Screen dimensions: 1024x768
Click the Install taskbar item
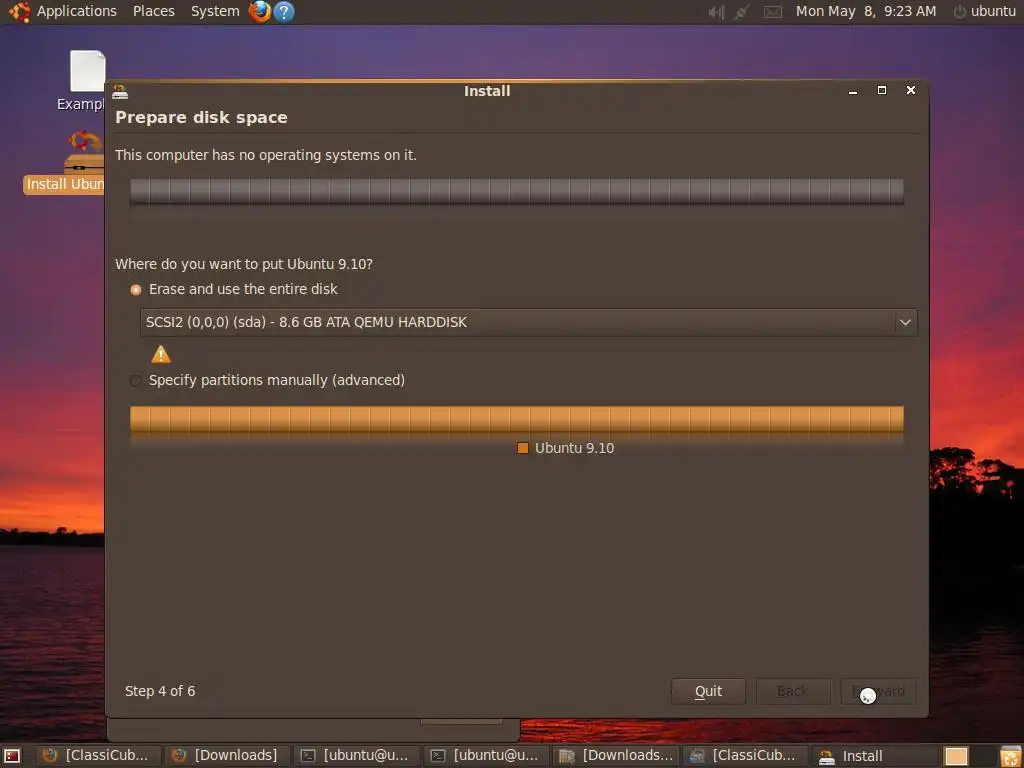coord(875,756)
